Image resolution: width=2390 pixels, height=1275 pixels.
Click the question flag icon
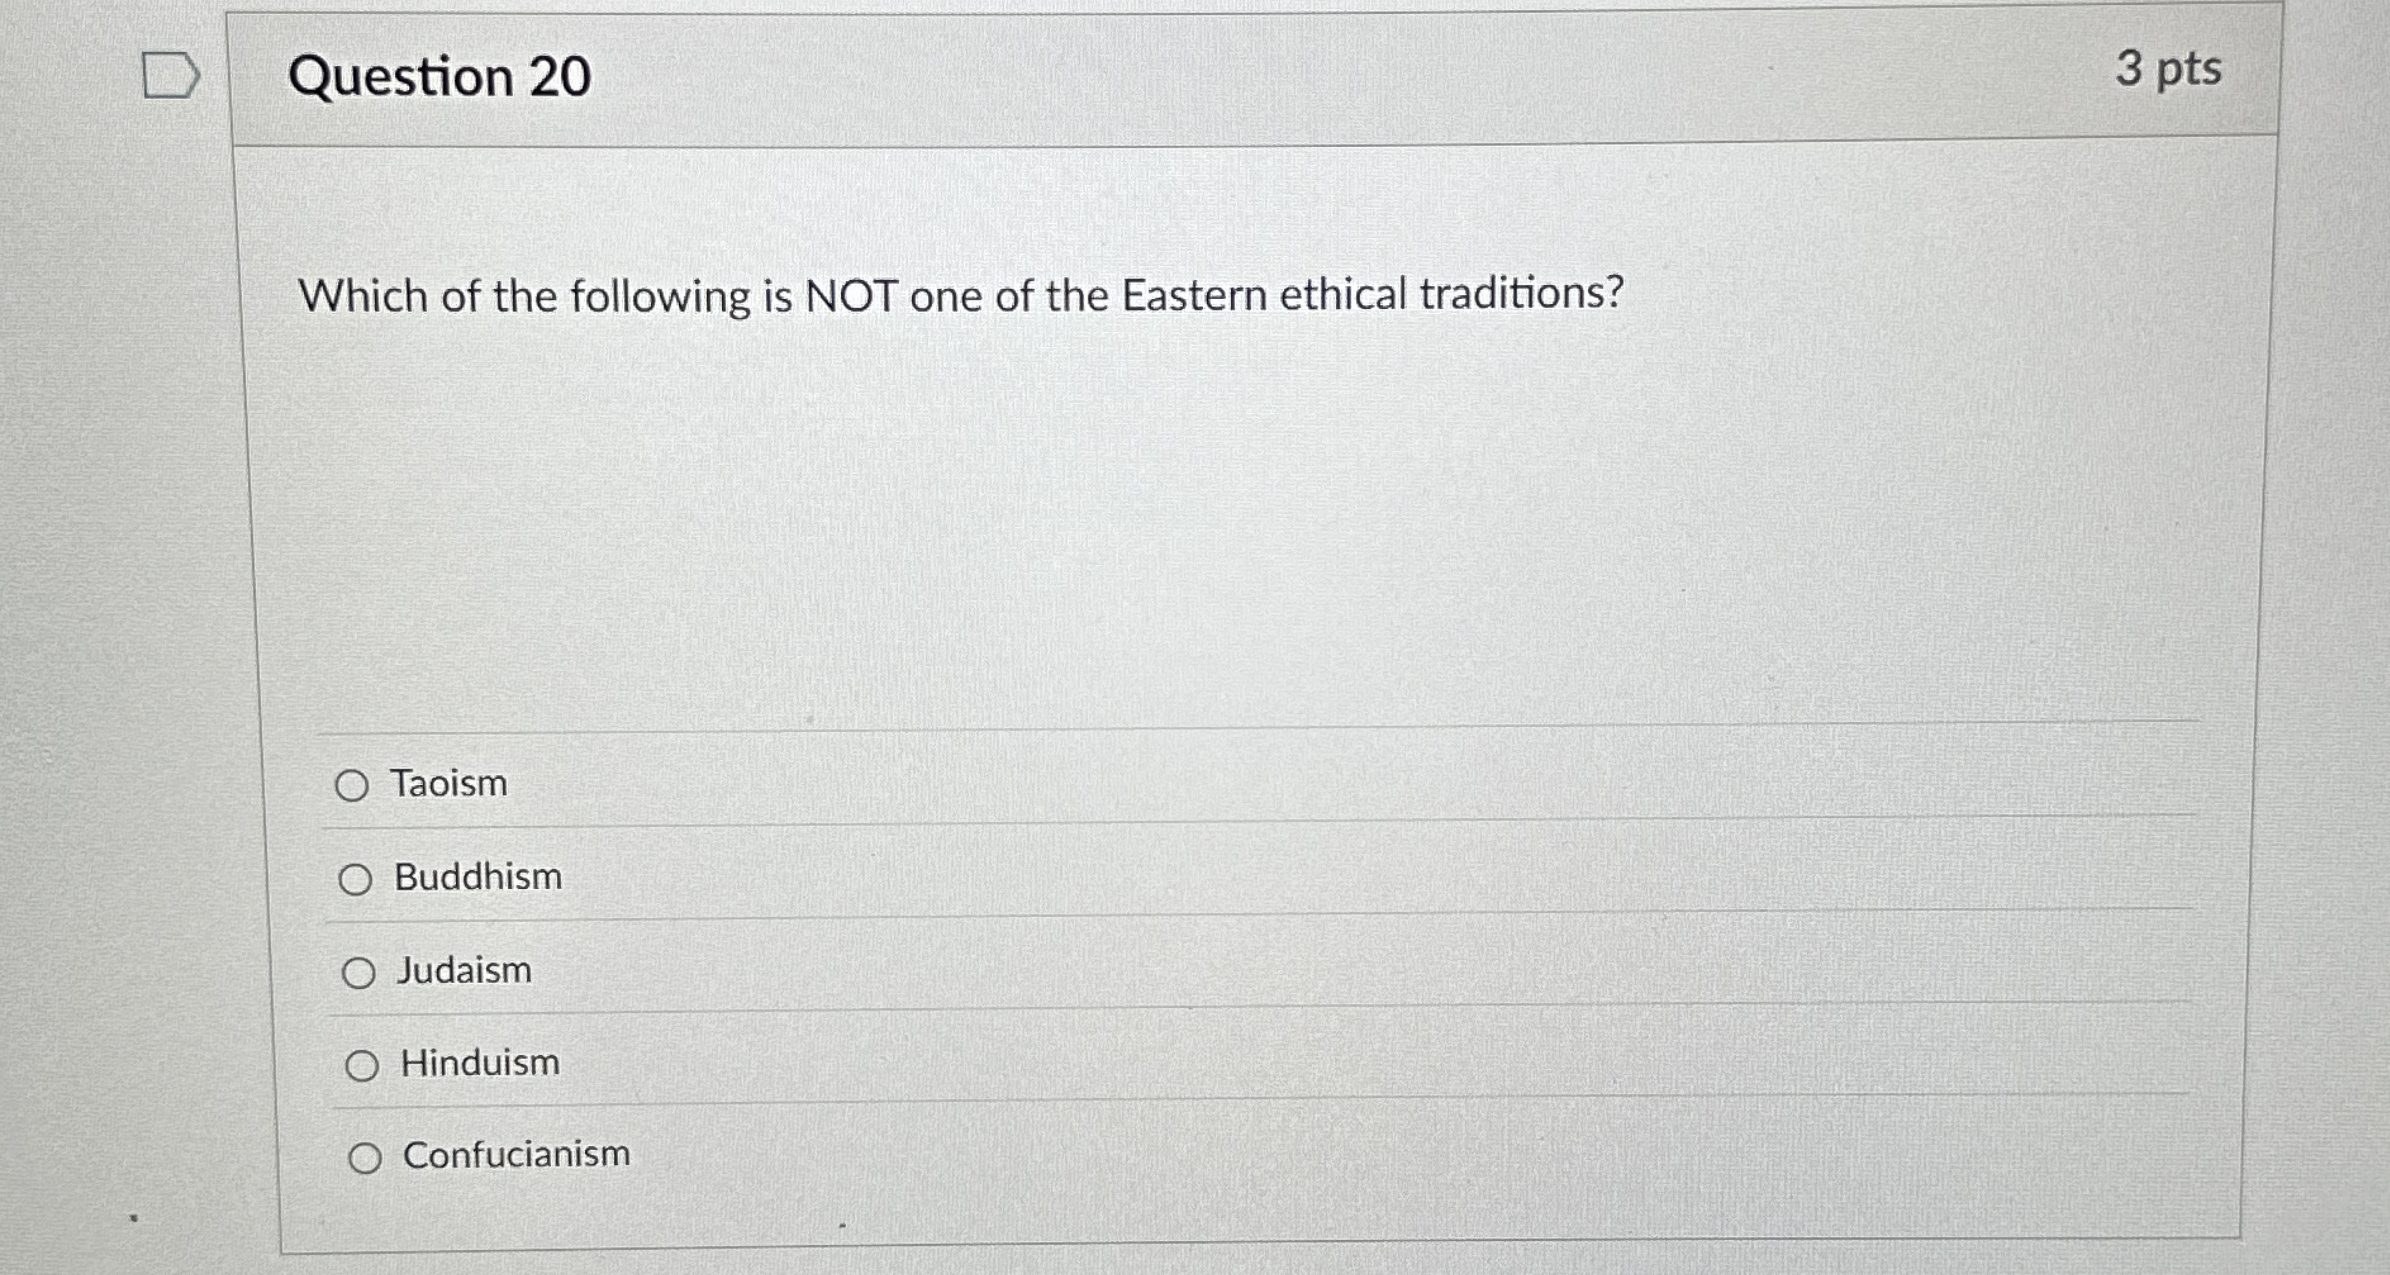coord(170,75)
